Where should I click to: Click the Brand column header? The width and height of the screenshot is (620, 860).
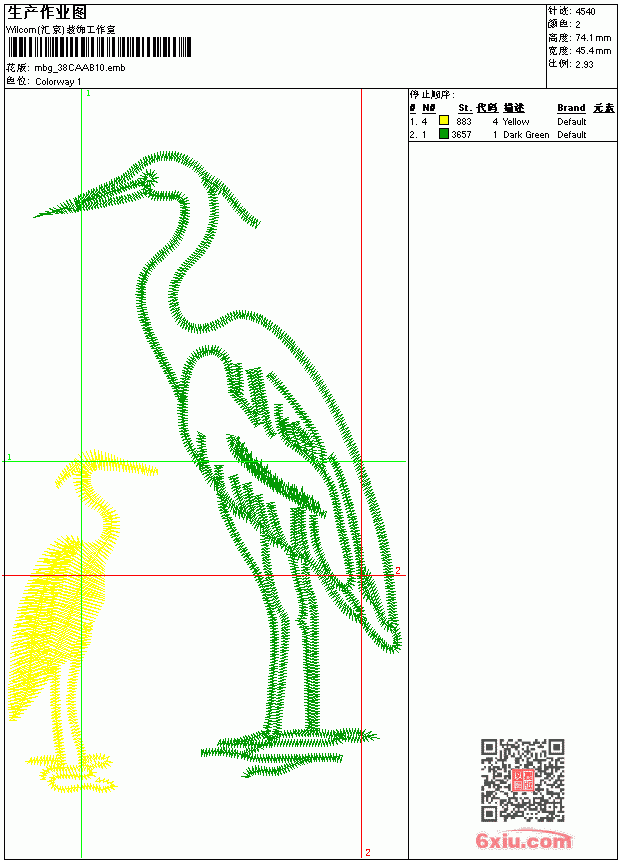(x=571, y=108)
